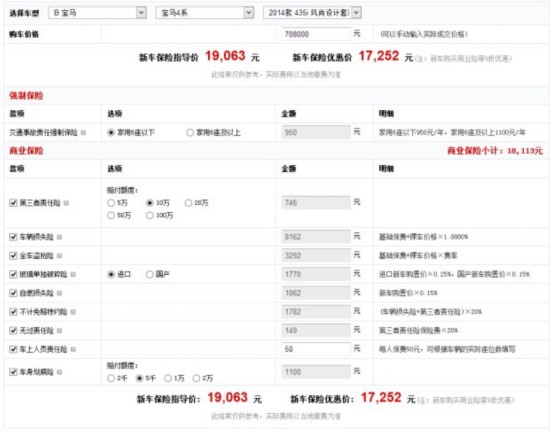Choose 2万 scratch coverage amount
The height and width of the screenshot is (433, 550).
tap(196, 378)
